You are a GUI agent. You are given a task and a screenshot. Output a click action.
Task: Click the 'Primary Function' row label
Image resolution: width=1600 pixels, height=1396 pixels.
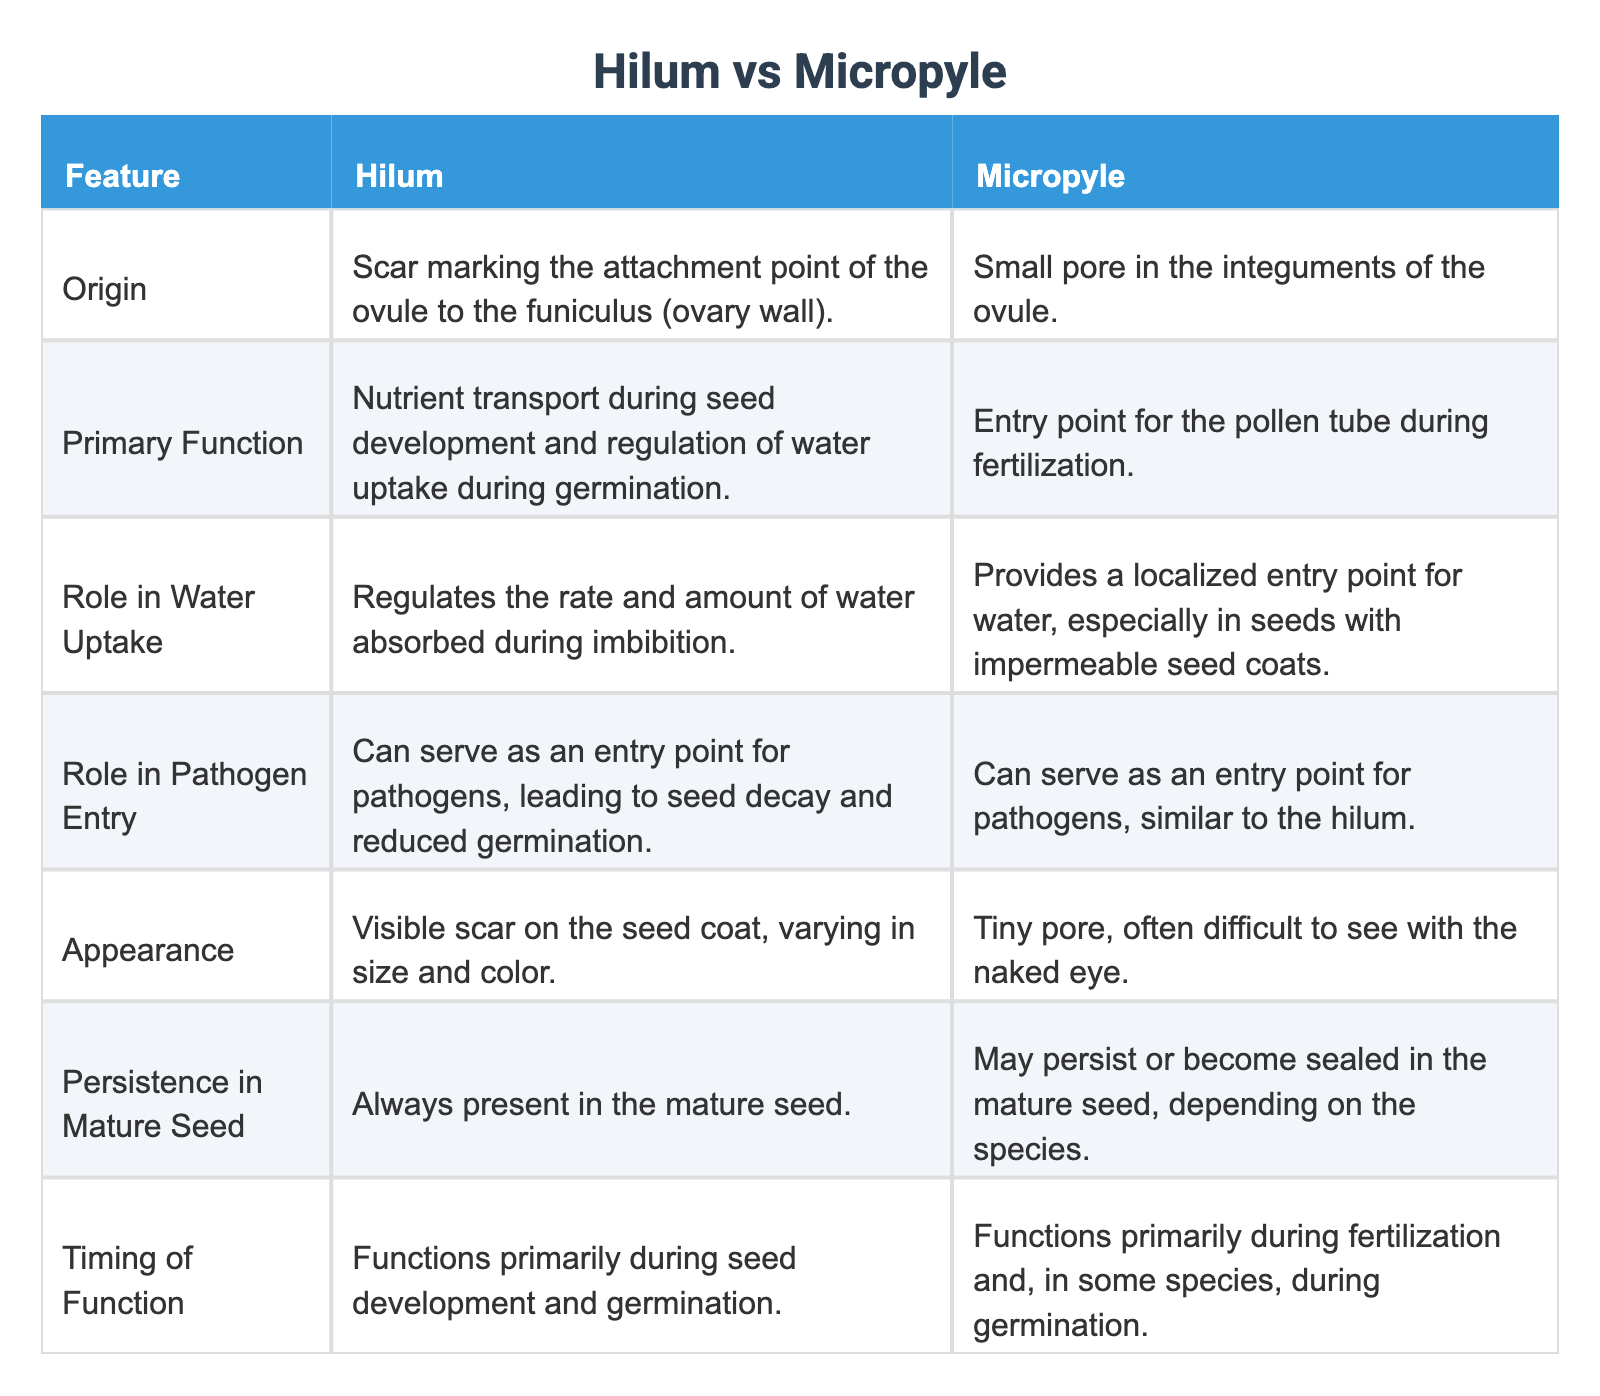point(182,442)
